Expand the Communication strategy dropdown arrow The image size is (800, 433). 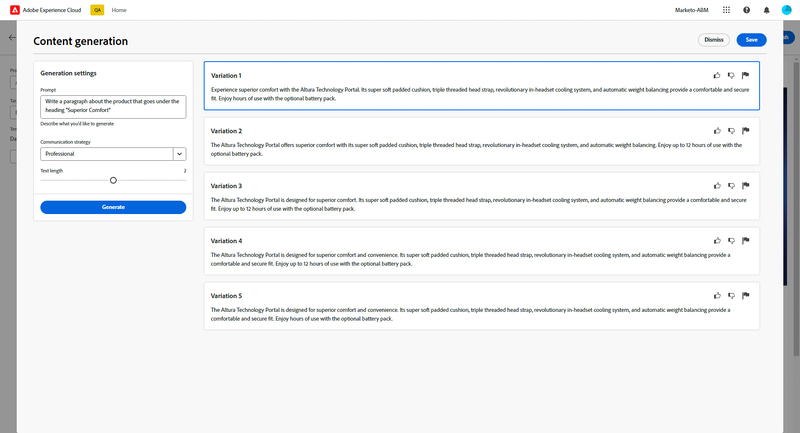tap(180, 154)
